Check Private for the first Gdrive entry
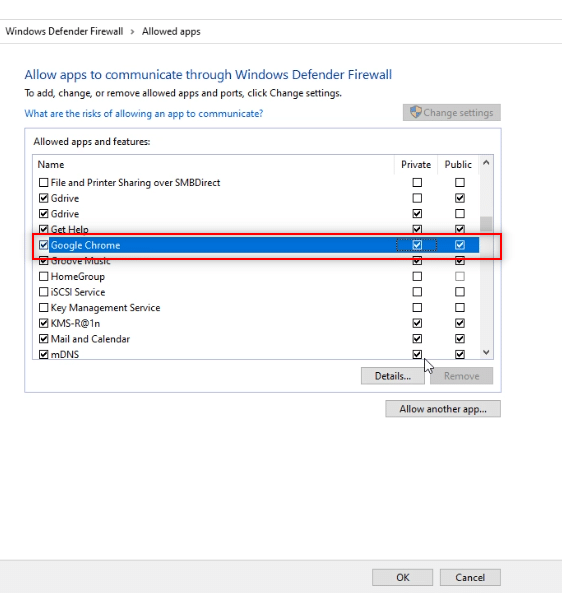This screenshot has height=593, width=562. click(x=417, y=198)
